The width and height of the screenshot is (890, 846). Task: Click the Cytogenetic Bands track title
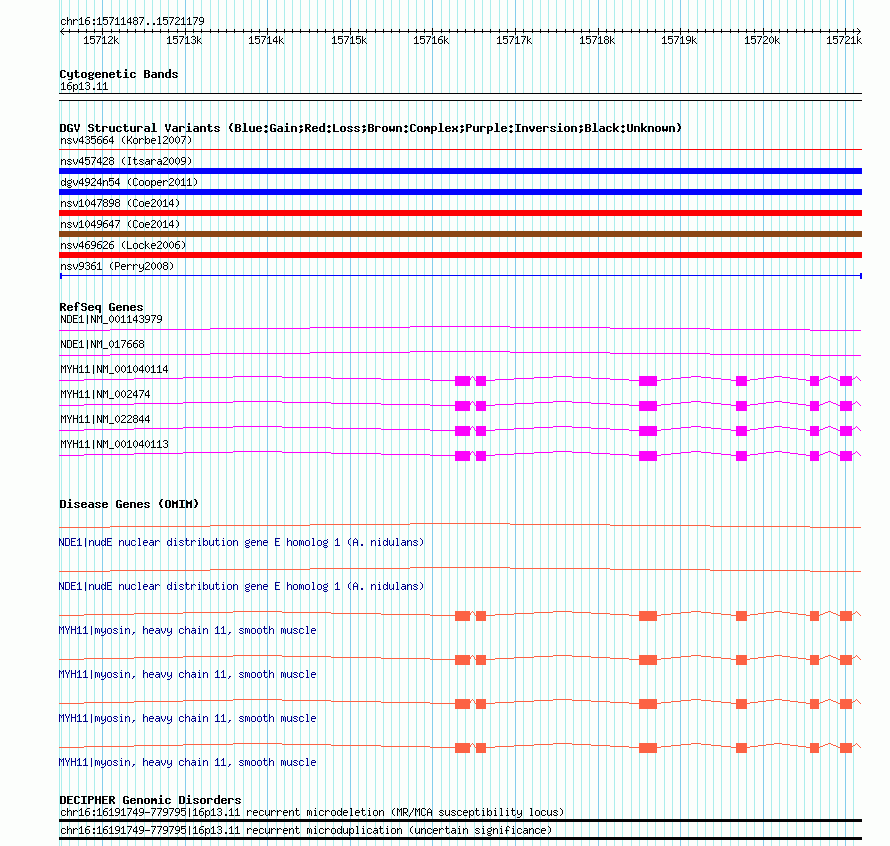pos(119,74)
